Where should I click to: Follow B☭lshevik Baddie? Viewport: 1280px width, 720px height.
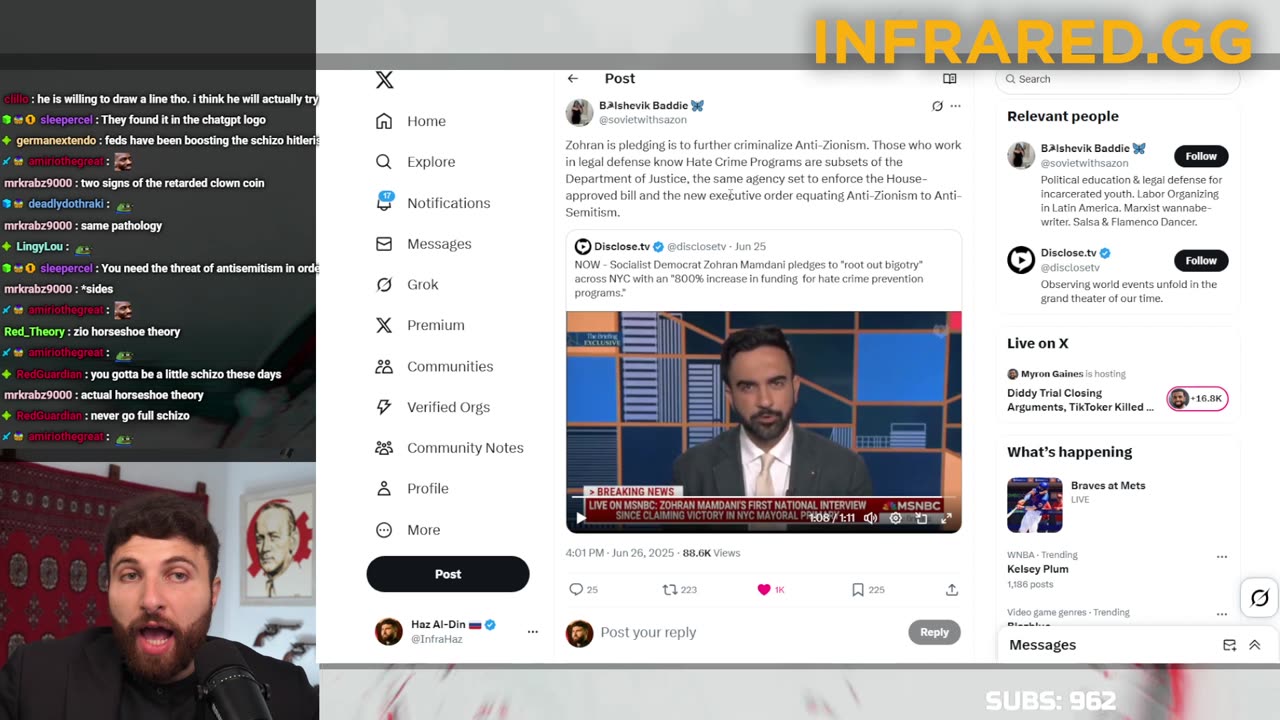[1201, 156]
